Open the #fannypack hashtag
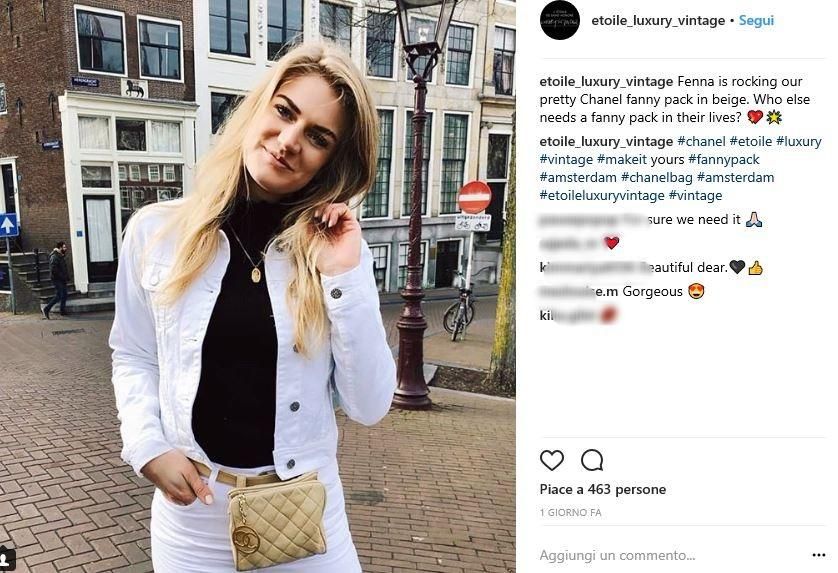This screenshot has height=573, width=838. point(724,159)
